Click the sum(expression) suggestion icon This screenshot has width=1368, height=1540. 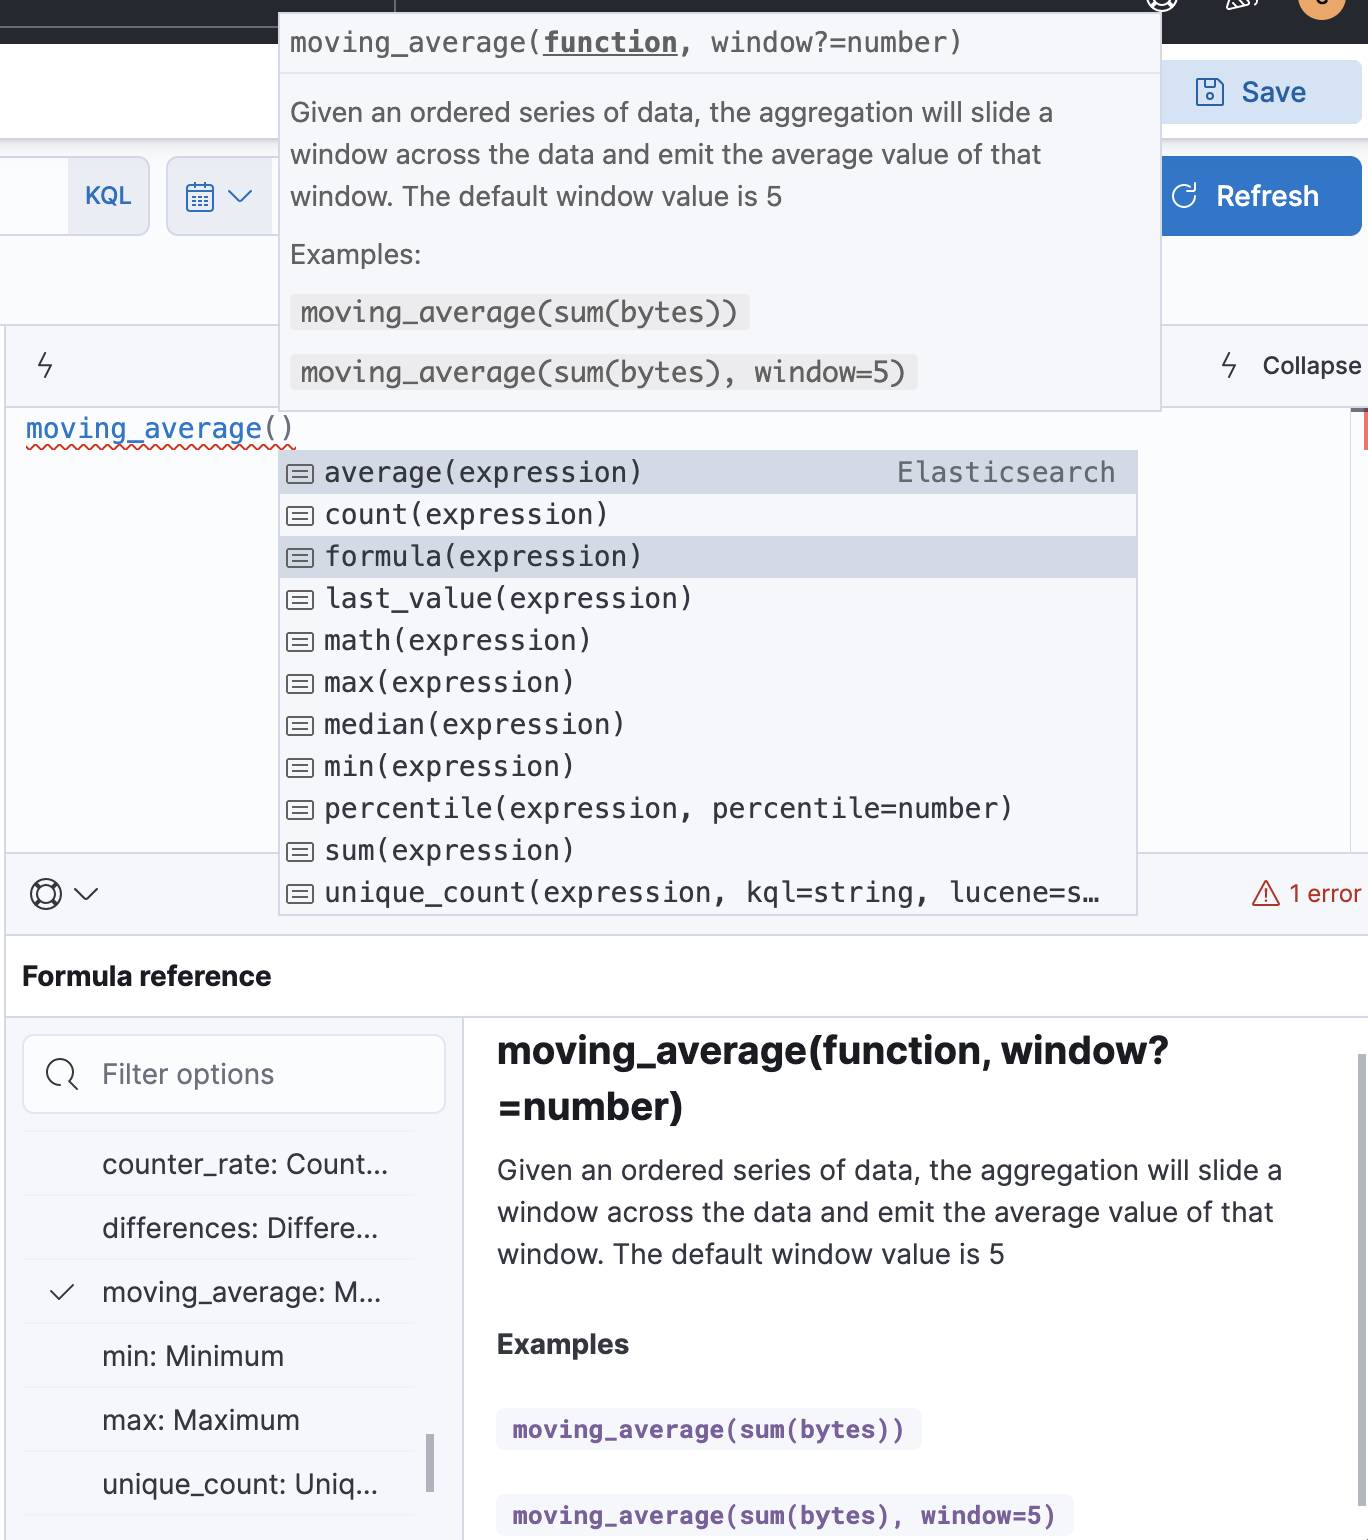pos(300,851)
